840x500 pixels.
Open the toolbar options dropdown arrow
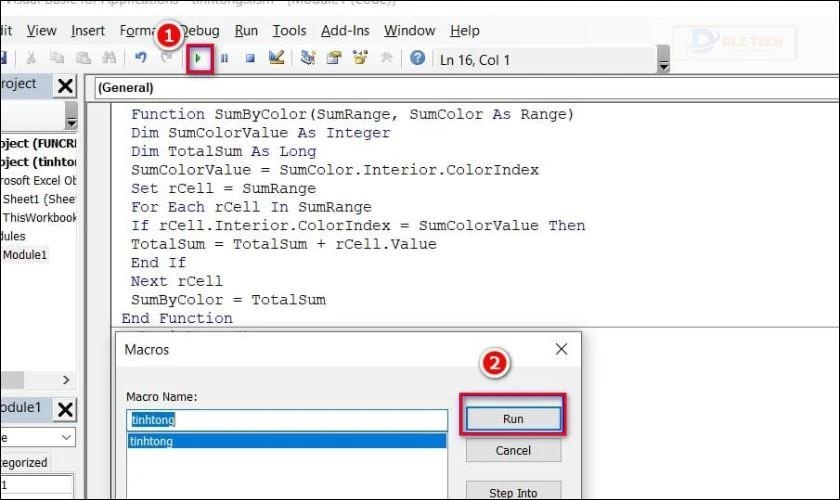663,59
